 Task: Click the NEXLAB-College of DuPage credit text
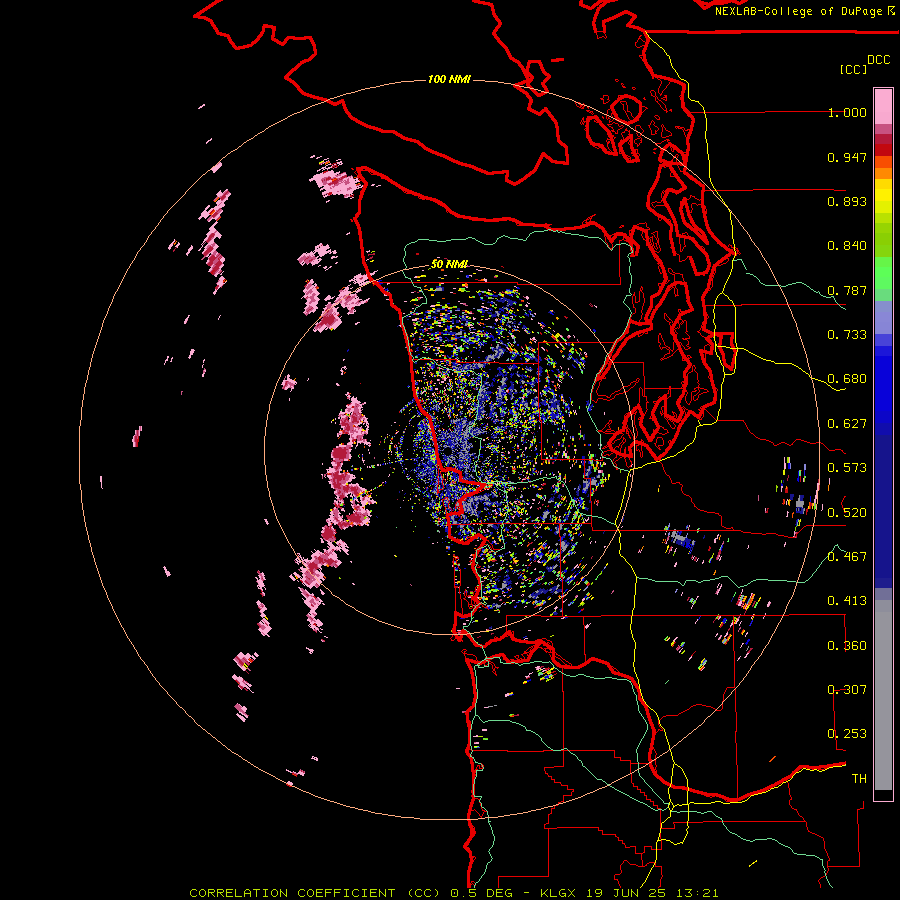click(x=804, y=11)
